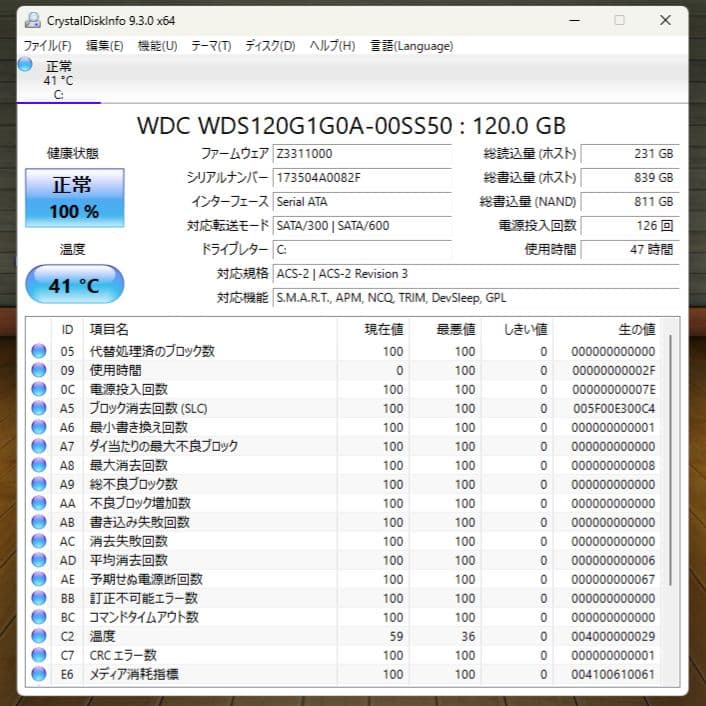The width and height of the screenshot is (706, 706).
Task: Open the ファイル(F) menu
Action: [47, 46]
